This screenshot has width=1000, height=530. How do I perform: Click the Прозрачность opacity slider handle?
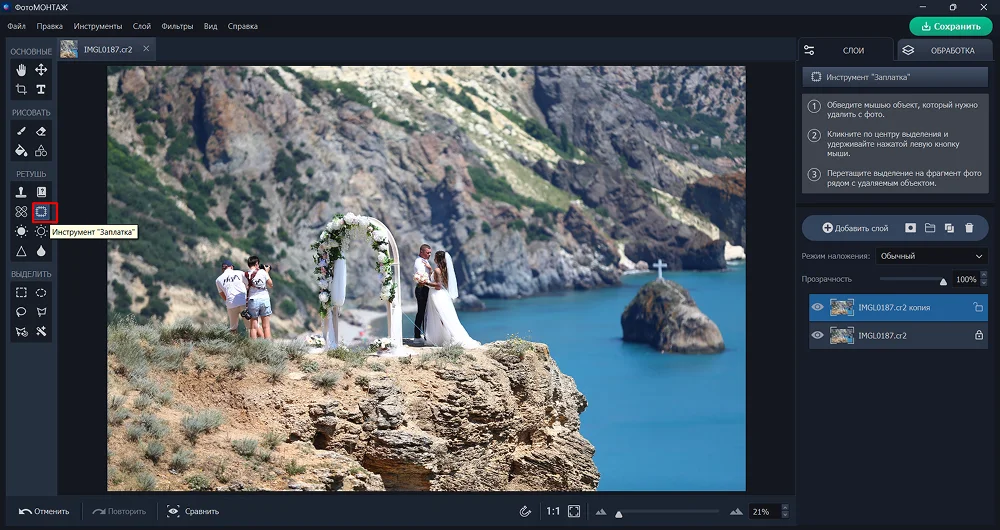click(943, 281)
